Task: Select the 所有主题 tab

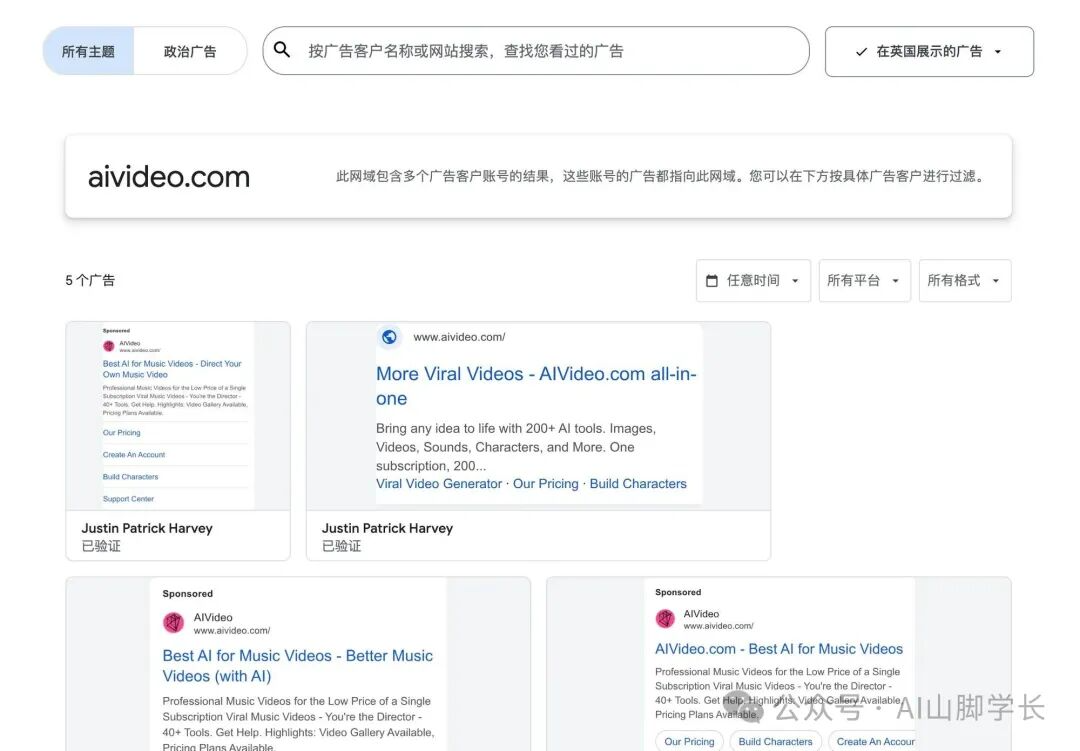Action: [x=88, y=51]
